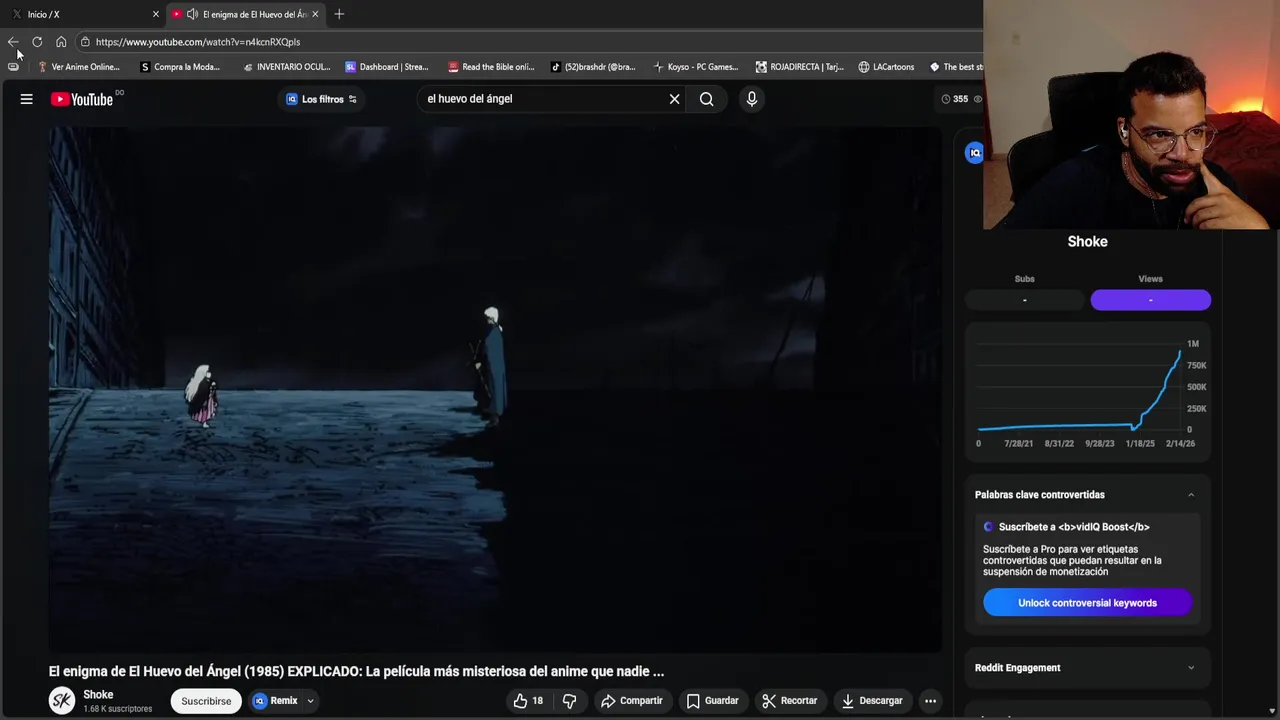Go back with the browser back arrow

click(x=13, y=42)
